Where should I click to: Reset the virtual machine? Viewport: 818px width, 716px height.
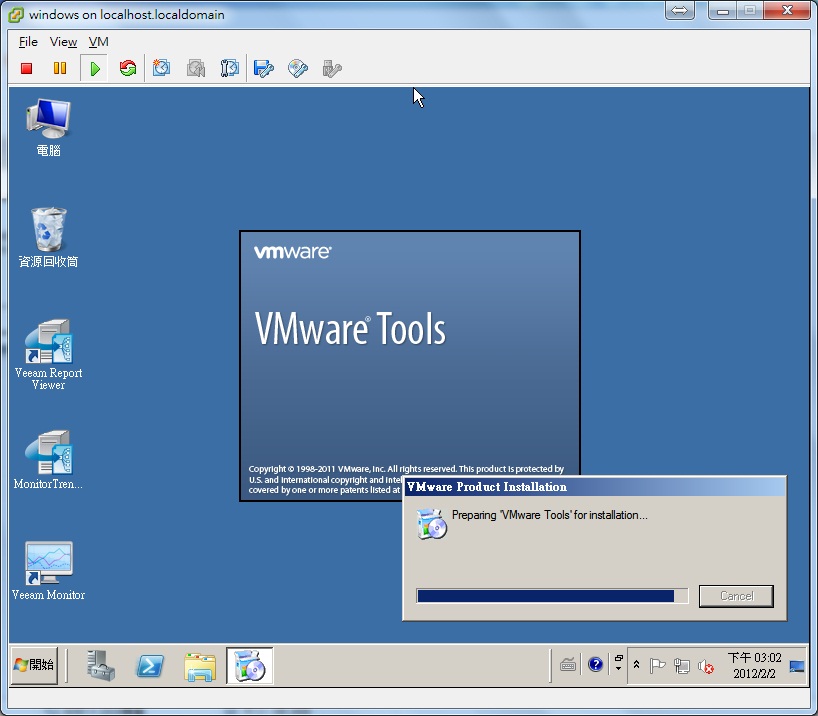[x=128, y=68]
